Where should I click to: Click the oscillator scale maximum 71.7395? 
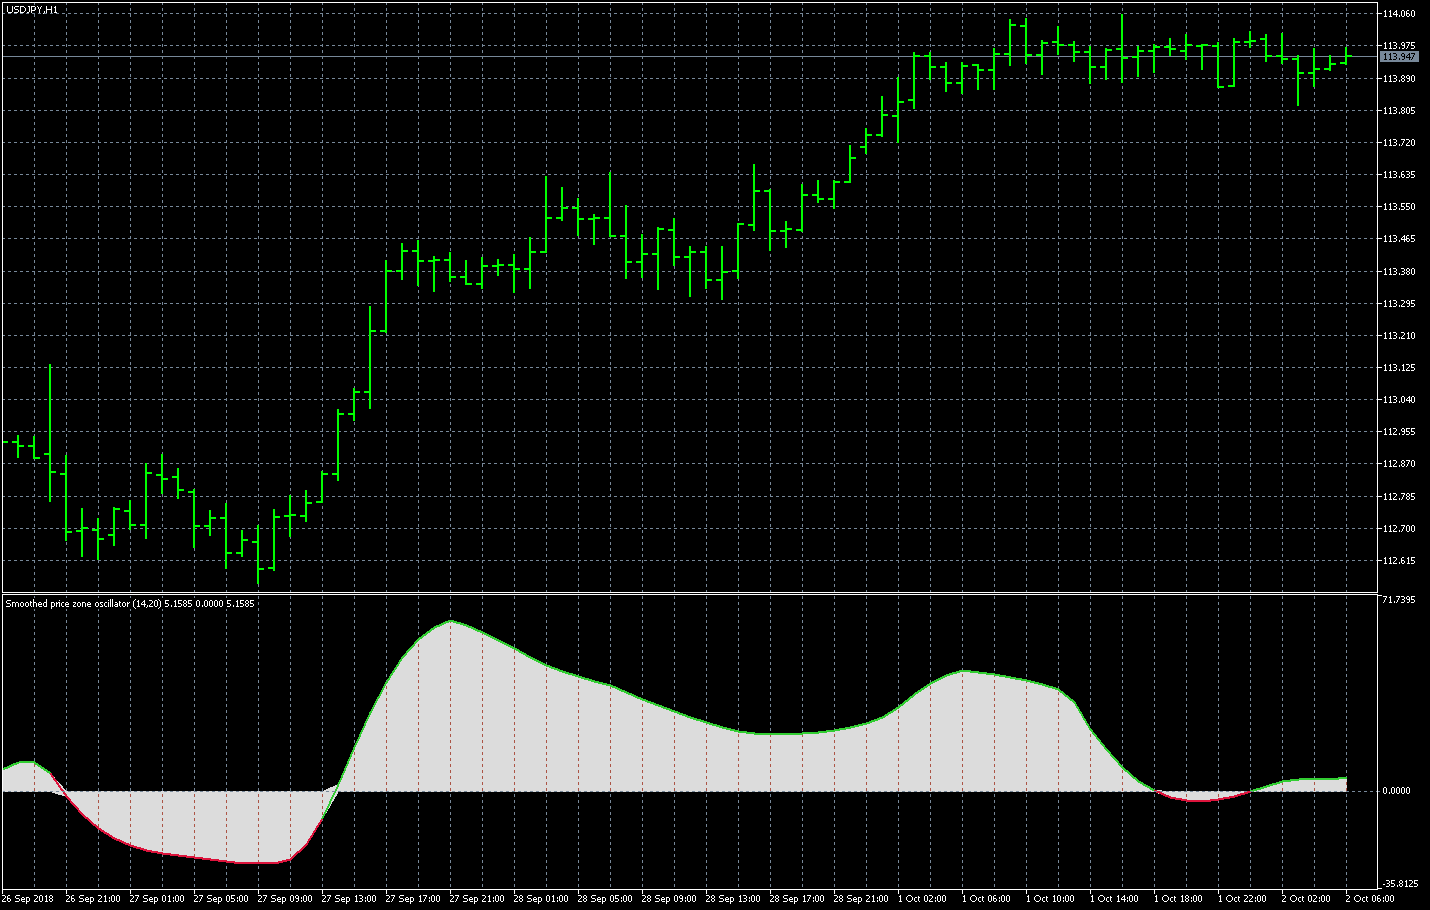tap(1399, 600)
